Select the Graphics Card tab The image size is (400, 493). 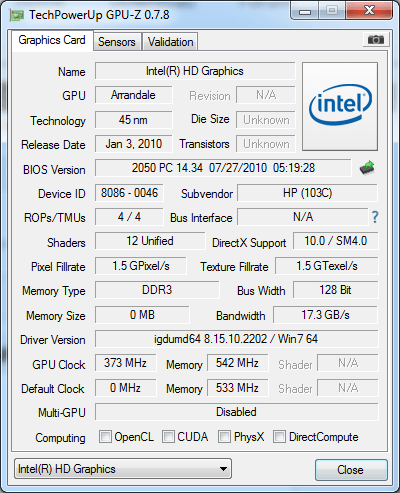pyautogui.click(x=52, y=40)
